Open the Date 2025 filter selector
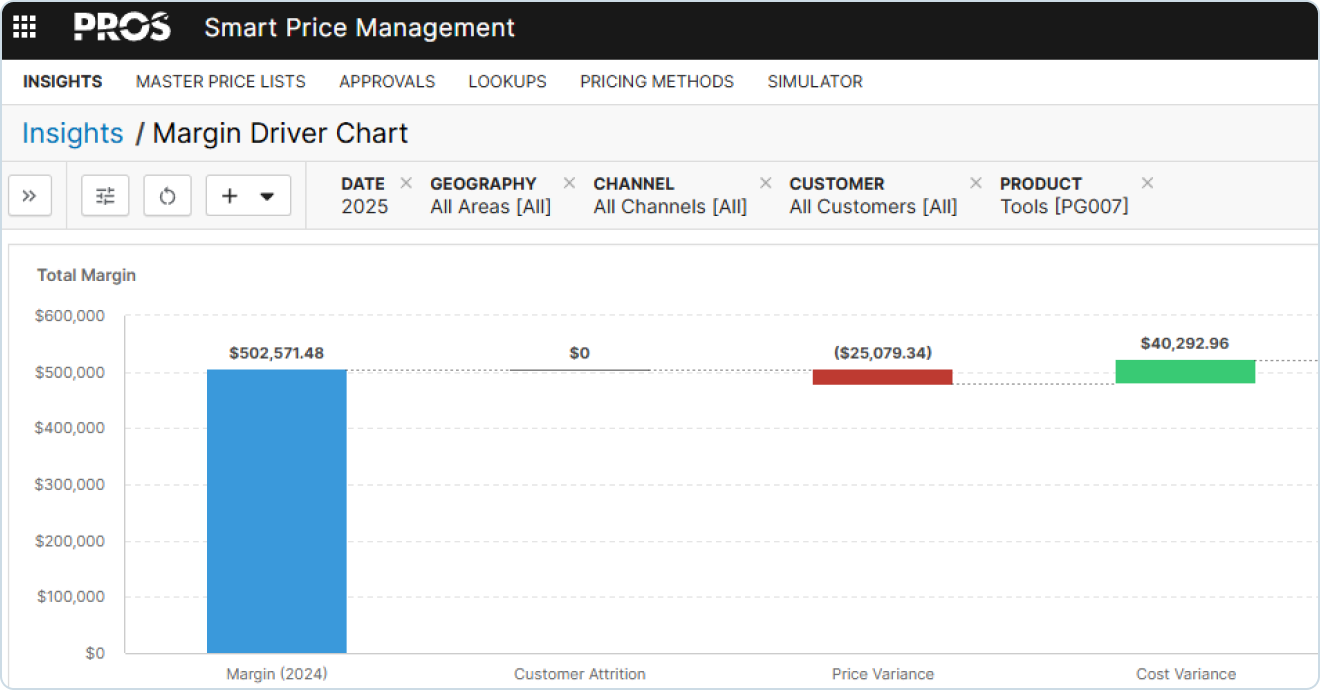 tap(364, 207)
